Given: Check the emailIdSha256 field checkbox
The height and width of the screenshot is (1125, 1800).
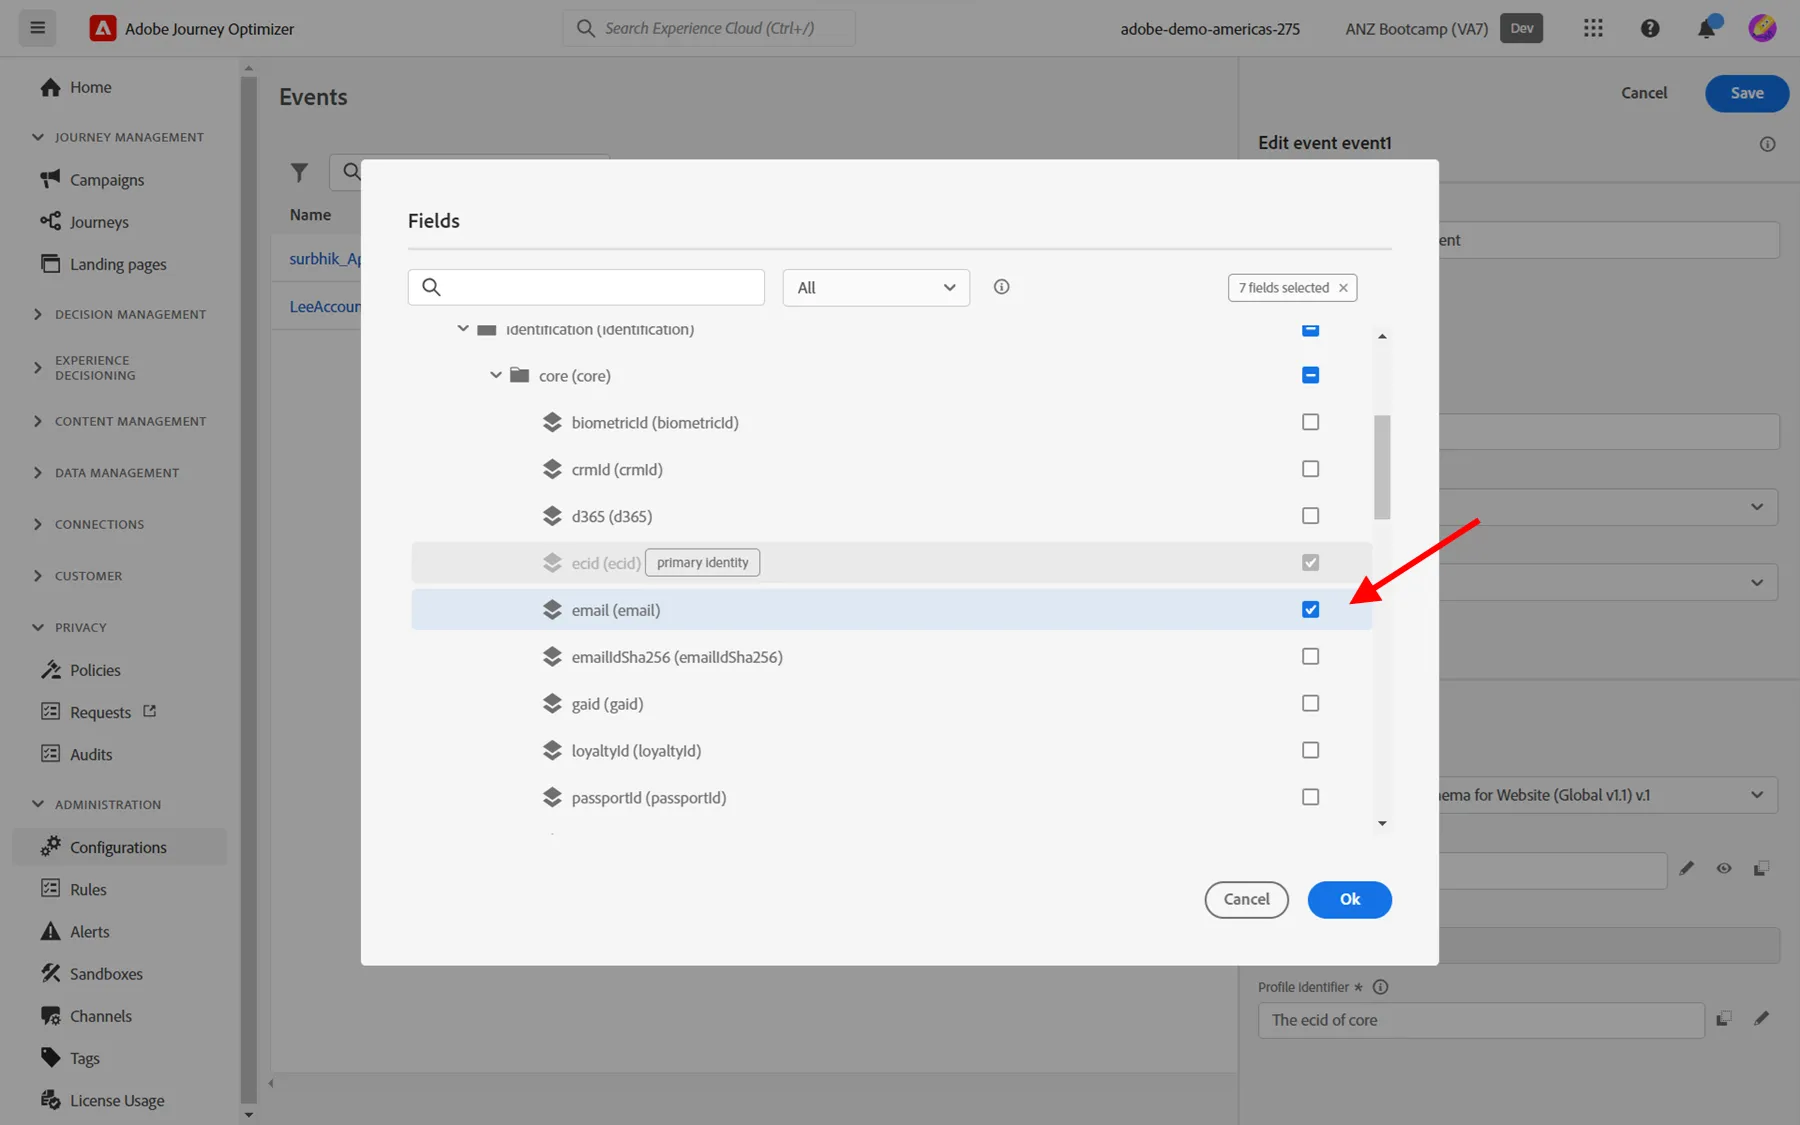Looking at the screenshot, I should point(1310,657).
